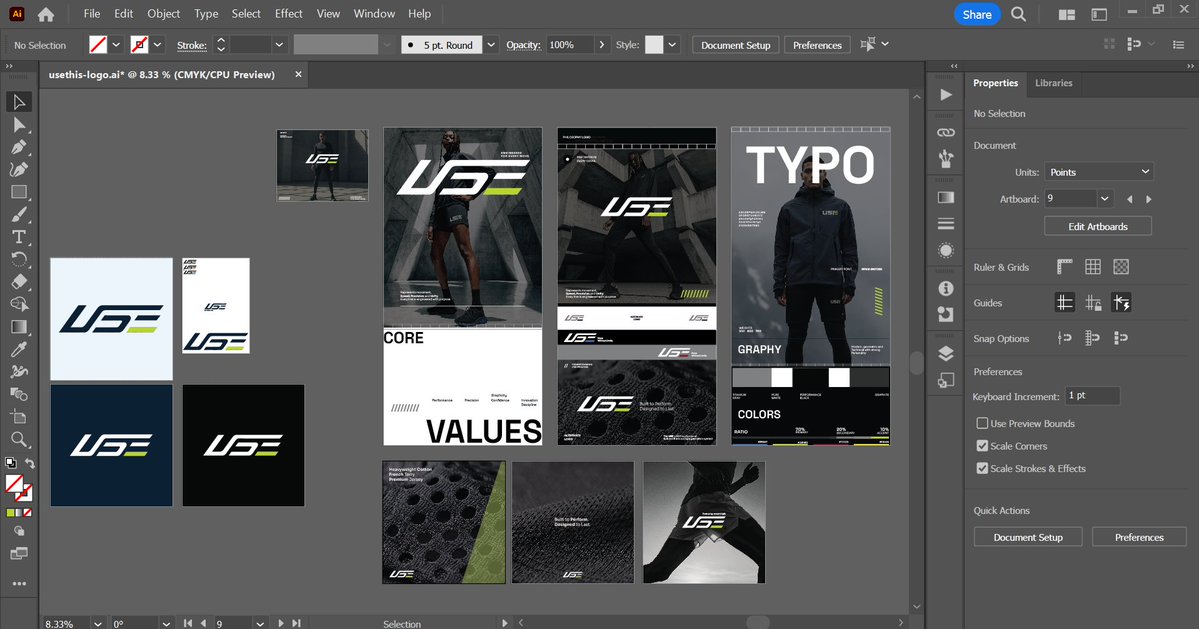Toggle Scale Strokes & Effects checkbox
The width and height of the screenshot is (1199, 629).
click(983, 469)
